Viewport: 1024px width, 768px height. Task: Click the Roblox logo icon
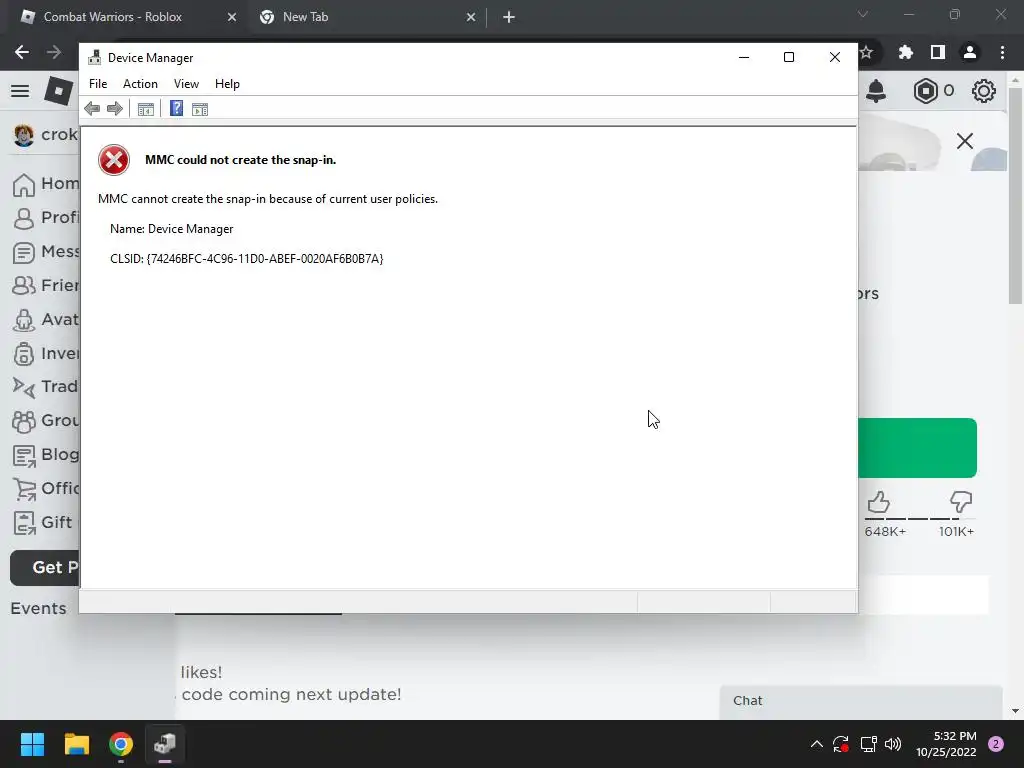(x=58, y=91)
